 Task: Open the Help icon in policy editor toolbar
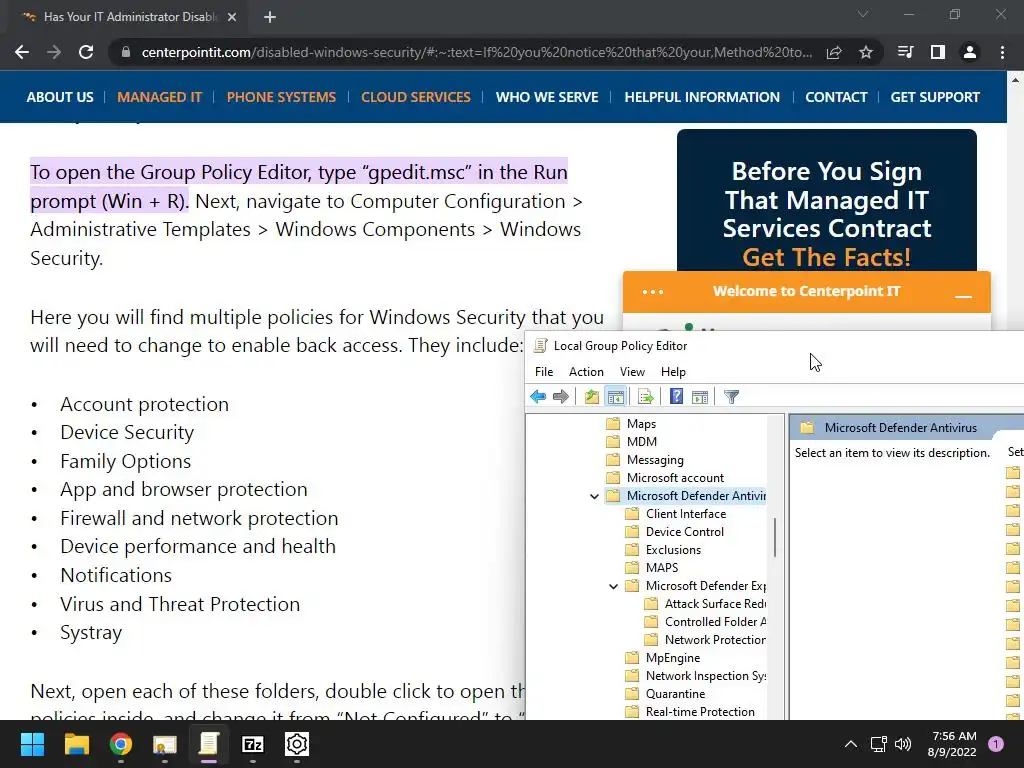tap(677, 396)
